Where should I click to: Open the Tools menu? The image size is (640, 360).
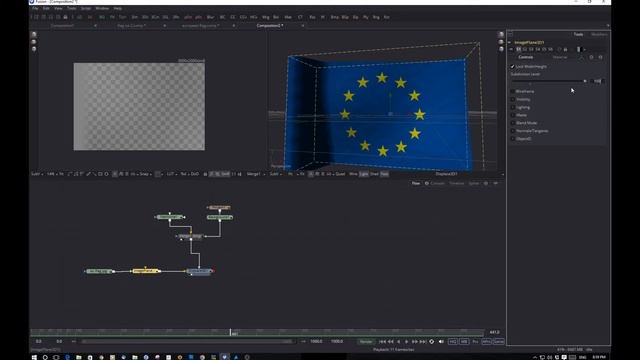coord(71,8)
